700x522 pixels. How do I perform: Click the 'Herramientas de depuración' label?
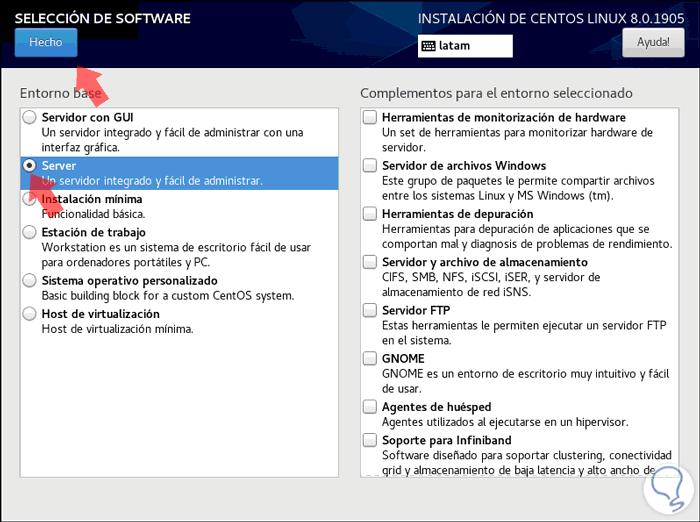click(458, 214)
